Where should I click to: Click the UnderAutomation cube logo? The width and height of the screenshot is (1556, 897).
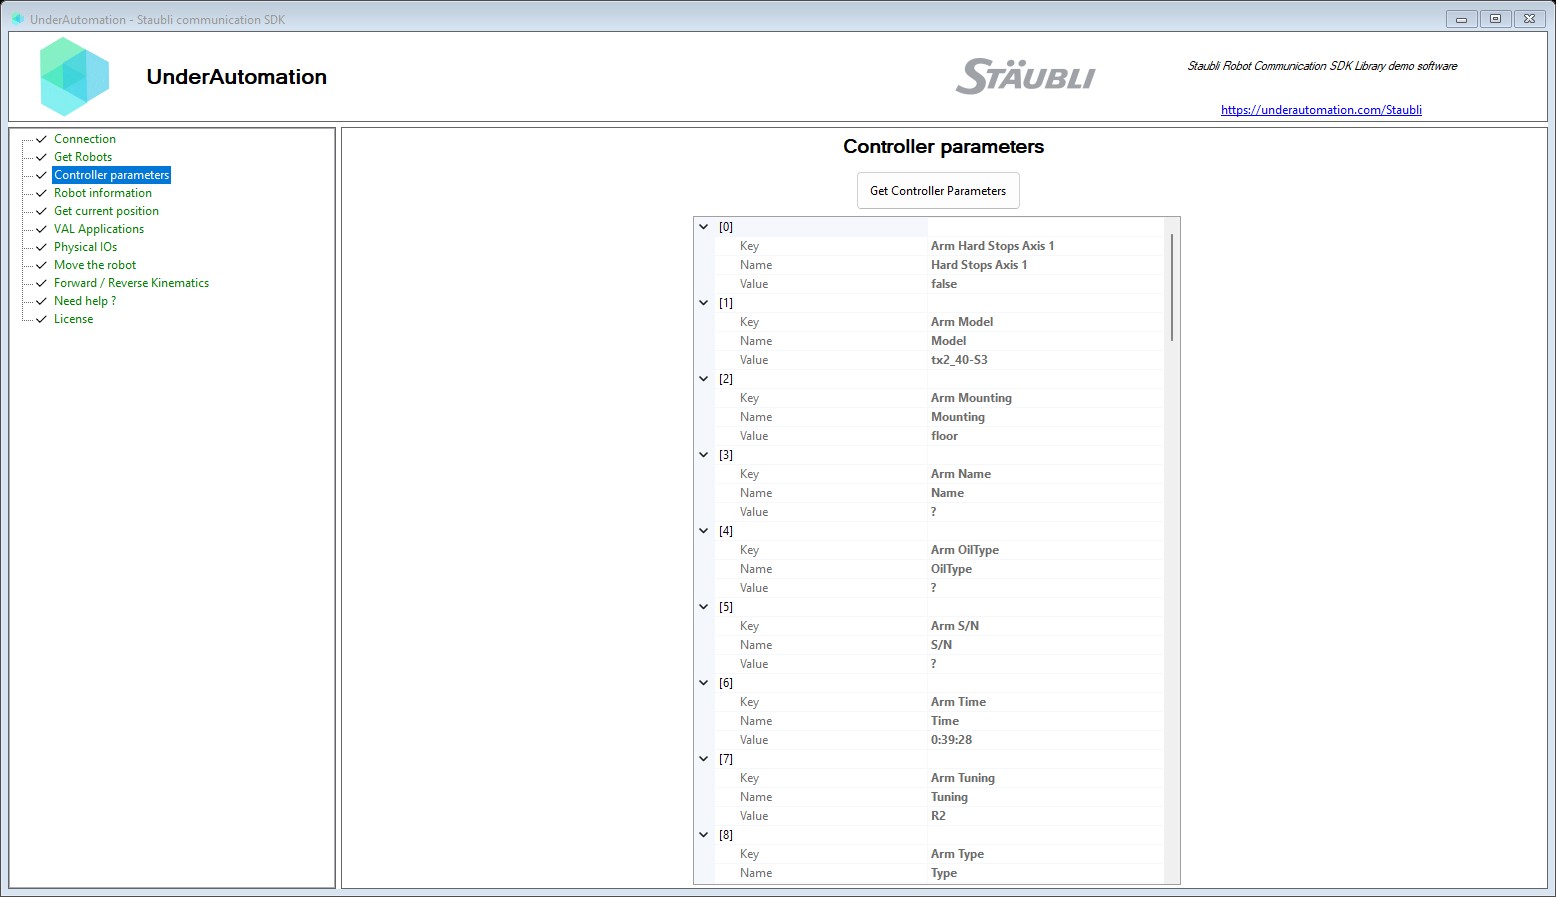click(74, 76)
